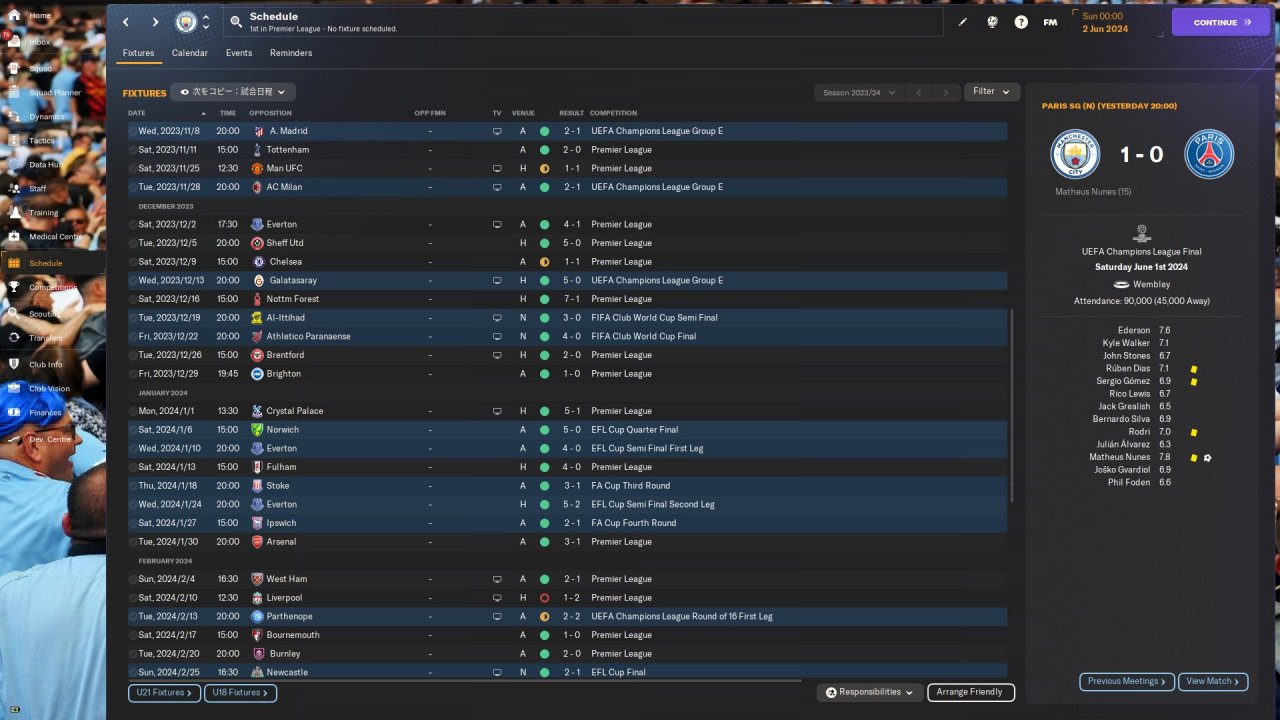
Task: Go forward with the right navigation arrow
Action: click(x=155, y=21)
